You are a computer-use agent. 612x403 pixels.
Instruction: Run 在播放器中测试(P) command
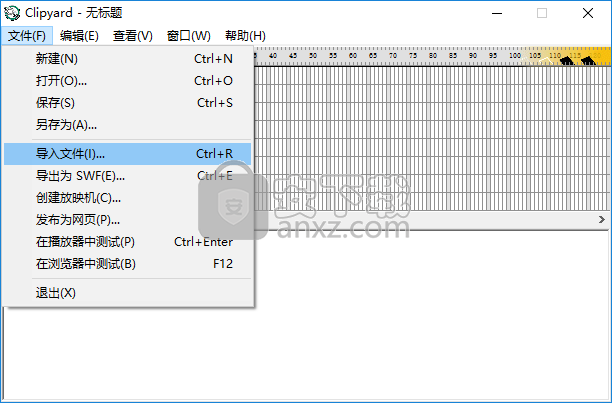click(x=85, y=242)
